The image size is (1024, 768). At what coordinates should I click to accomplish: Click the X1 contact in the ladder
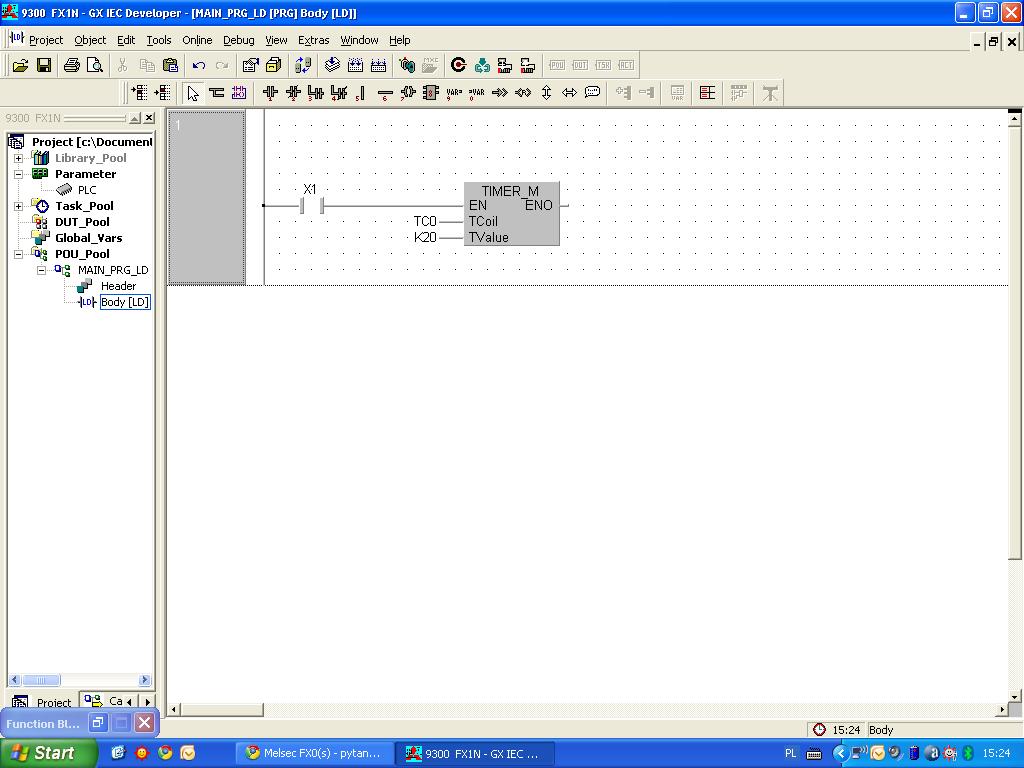312,206
